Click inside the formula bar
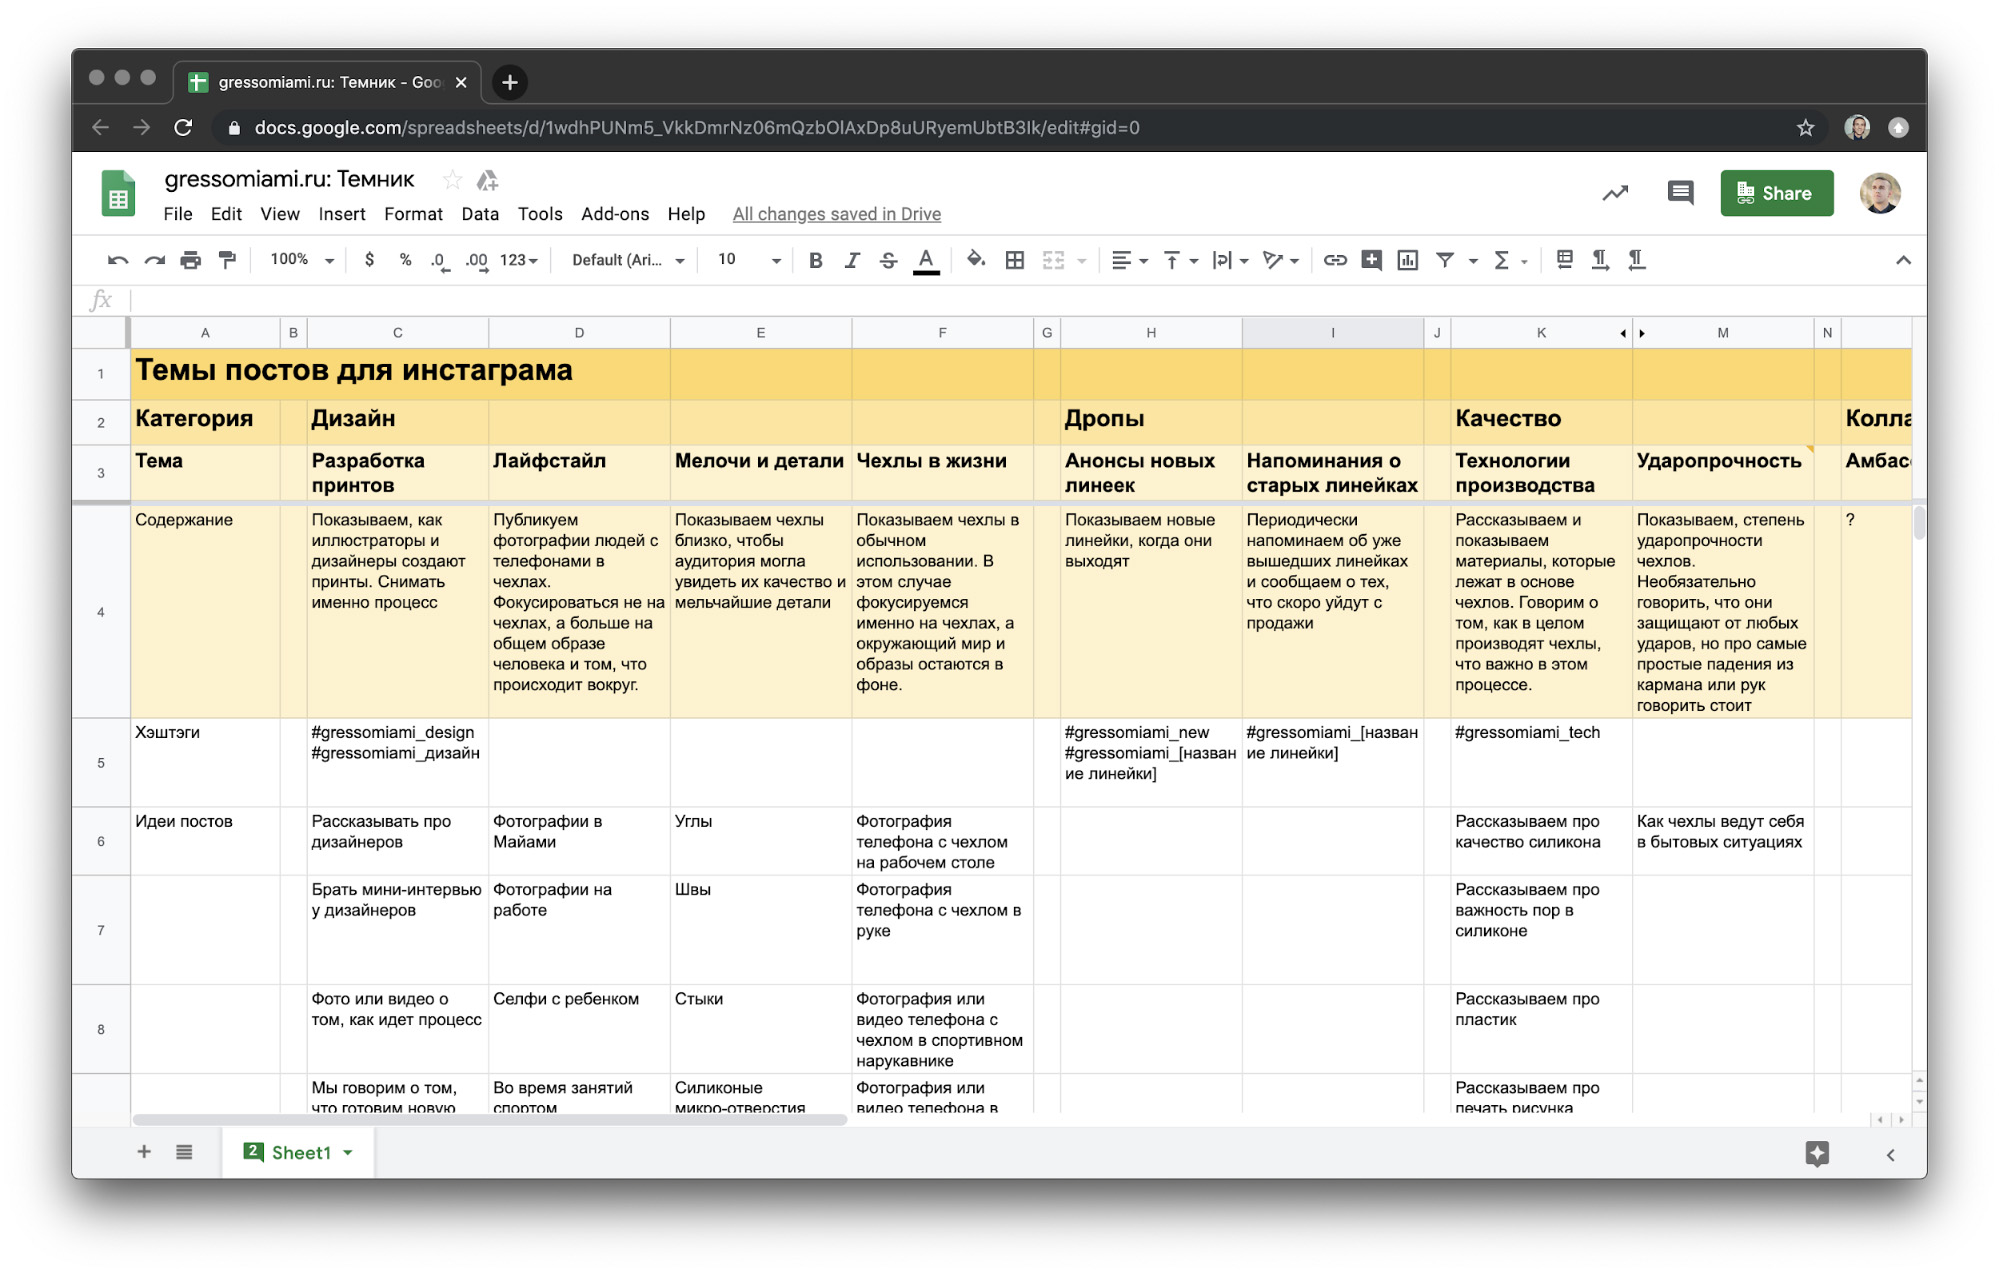Image resolution: width=1999 pixels, height=1274 pixels. pos(1020,300)
